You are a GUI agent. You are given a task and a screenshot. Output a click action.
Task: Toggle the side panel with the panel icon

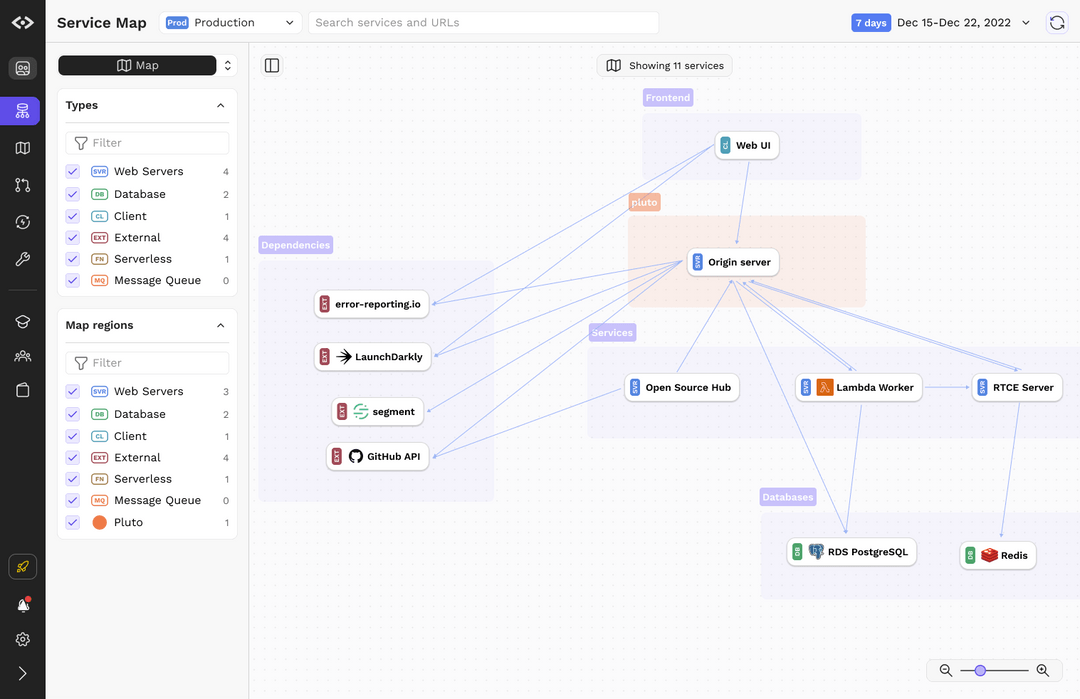pos(271,64)
